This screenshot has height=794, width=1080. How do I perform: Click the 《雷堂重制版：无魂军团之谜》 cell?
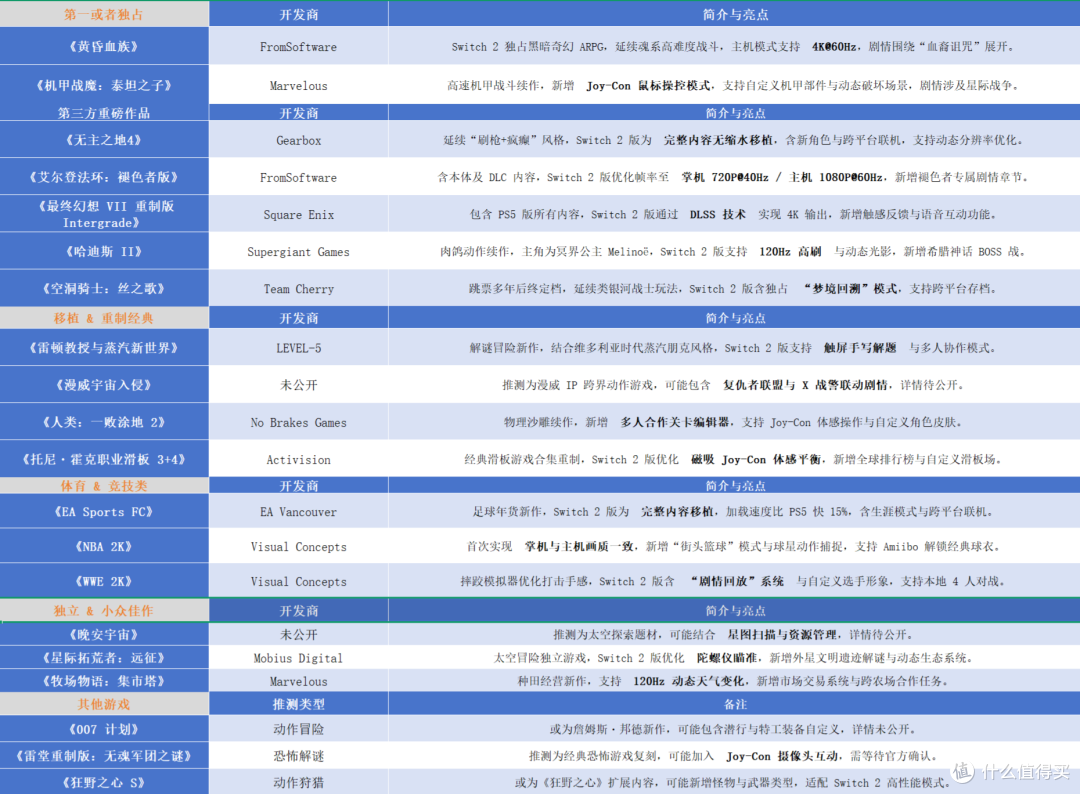104,755
